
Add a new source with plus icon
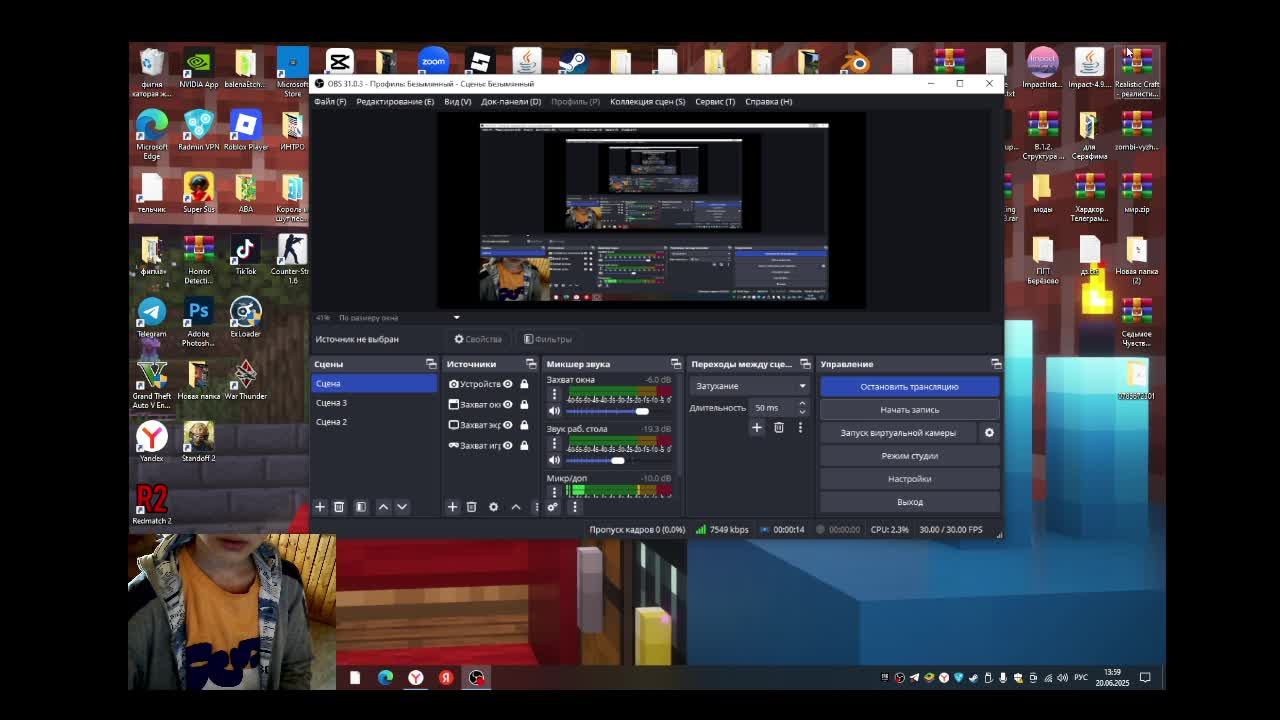point(452,507)
